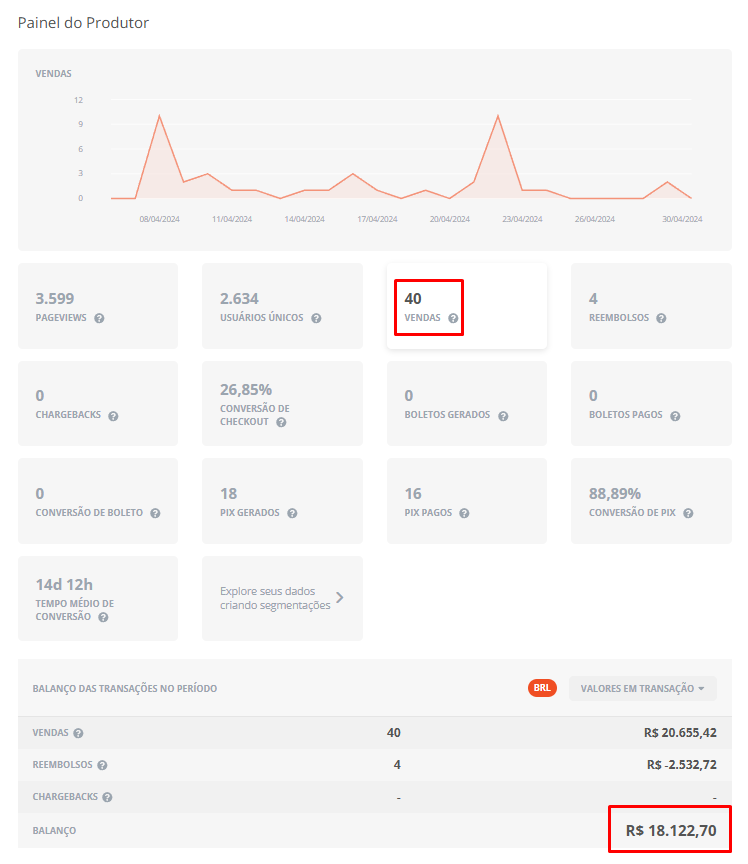Open help icon in Chargebacks balance row
The height and width of the screenshot is (864, 748).
[107, 797]
